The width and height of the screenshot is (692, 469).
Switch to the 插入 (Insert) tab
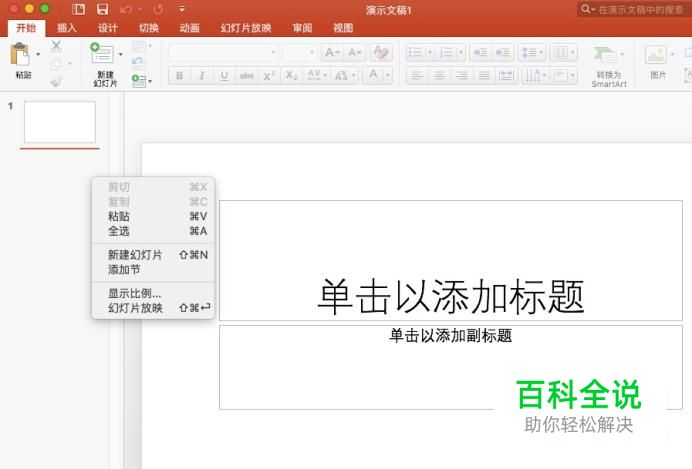click(x=67, y=28)
